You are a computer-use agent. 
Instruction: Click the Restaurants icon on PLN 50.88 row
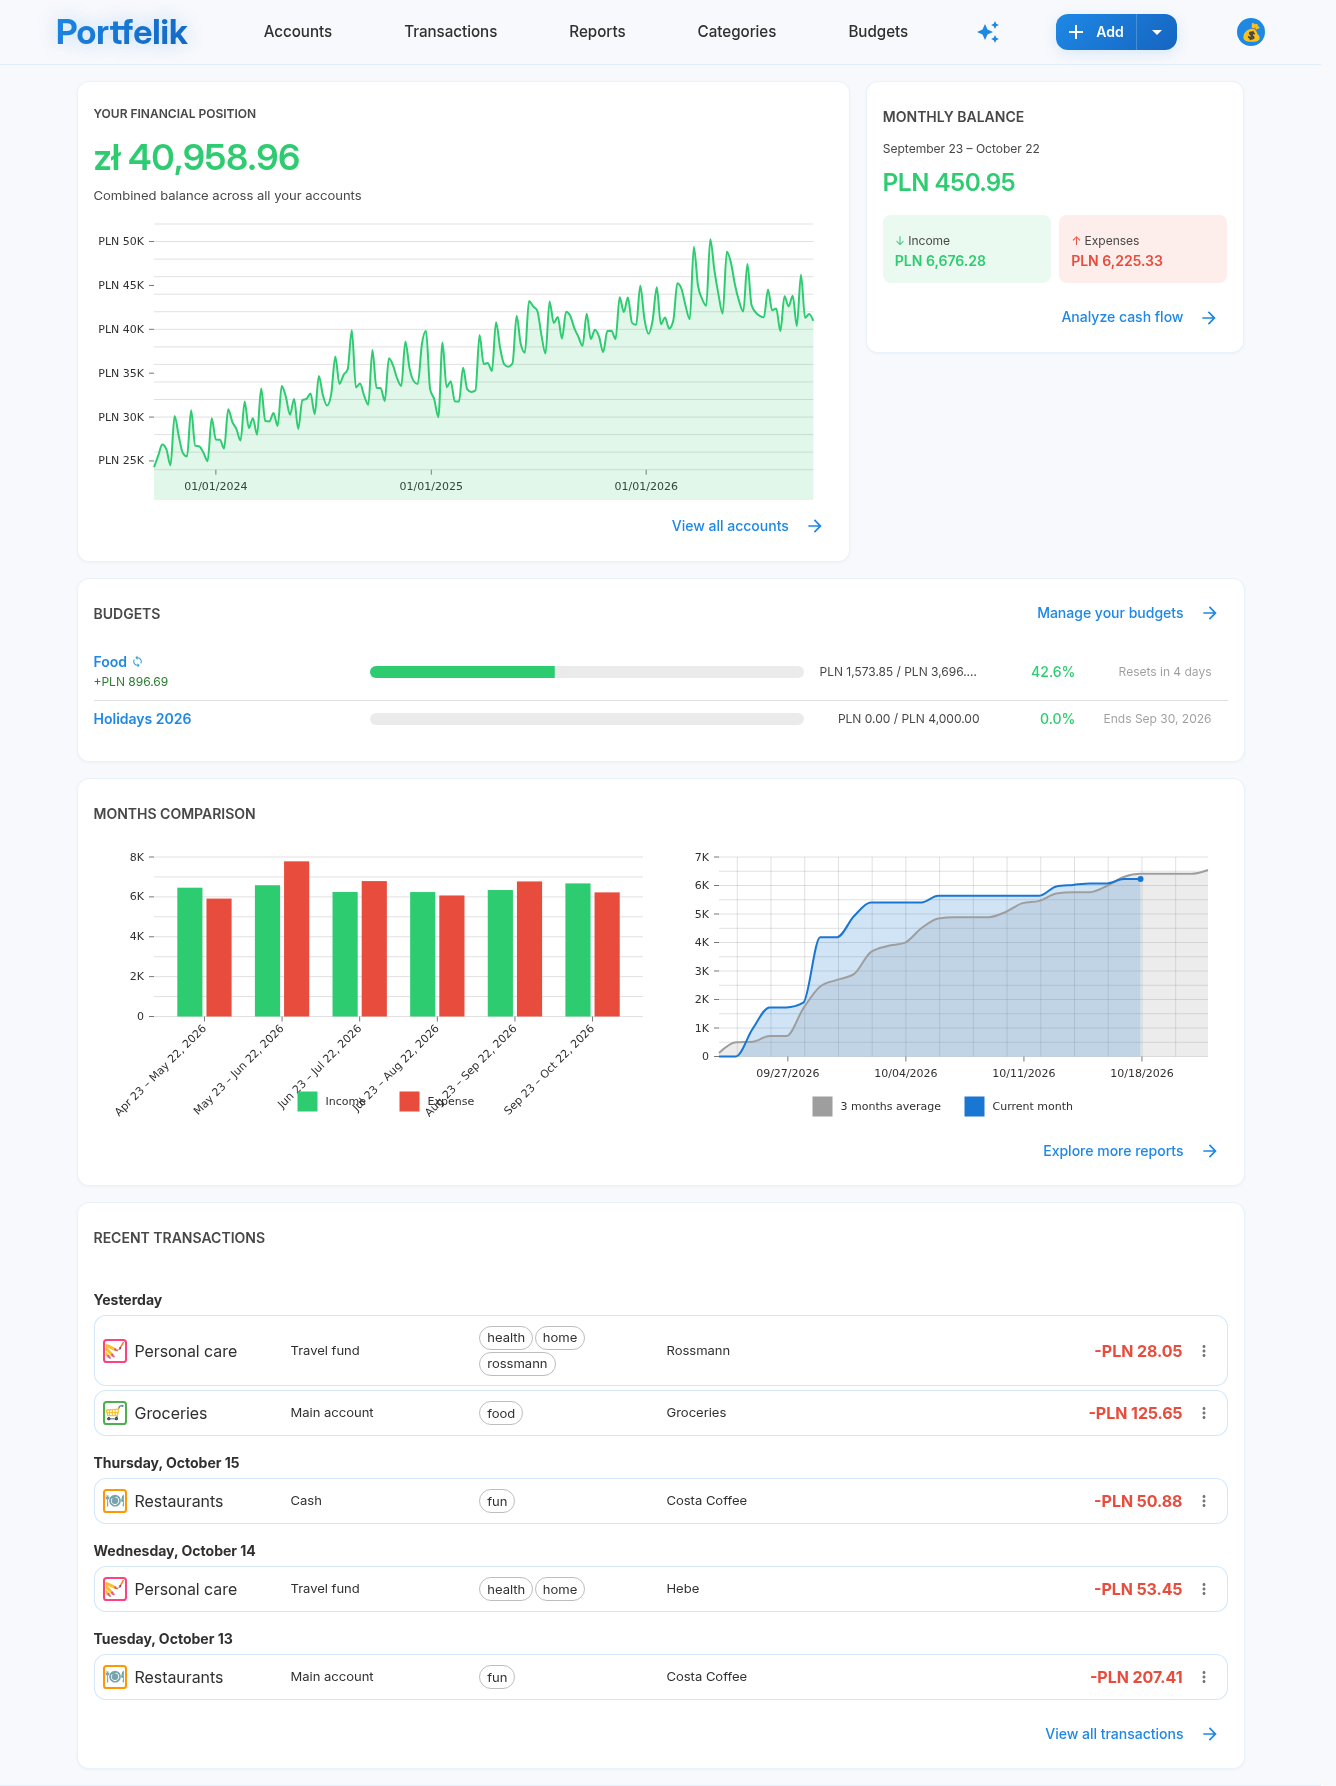coord(115,1501)
